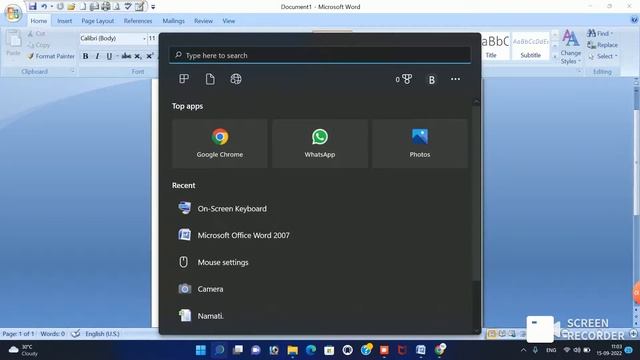Open Photos from Top apps
The image size is (640, 360).
(420, 143)
